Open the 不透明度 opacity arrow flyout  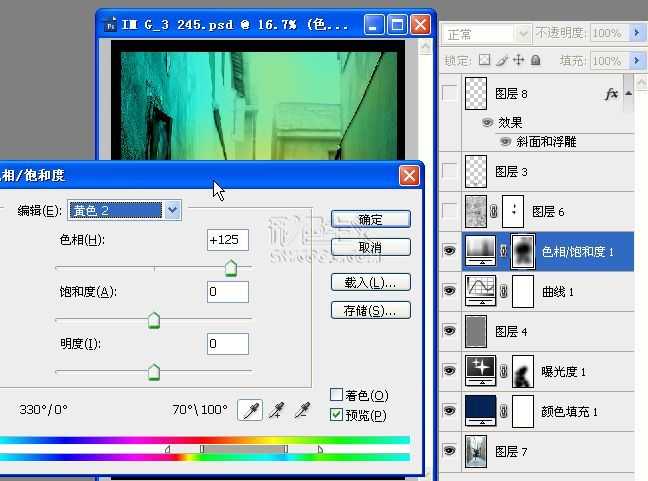click(x=636, y=32)
